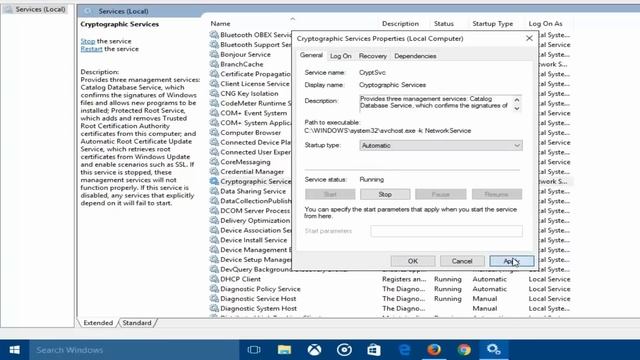640x360 pixels.
Task: Switch to the Standard view tab
Action: [137, 323]
